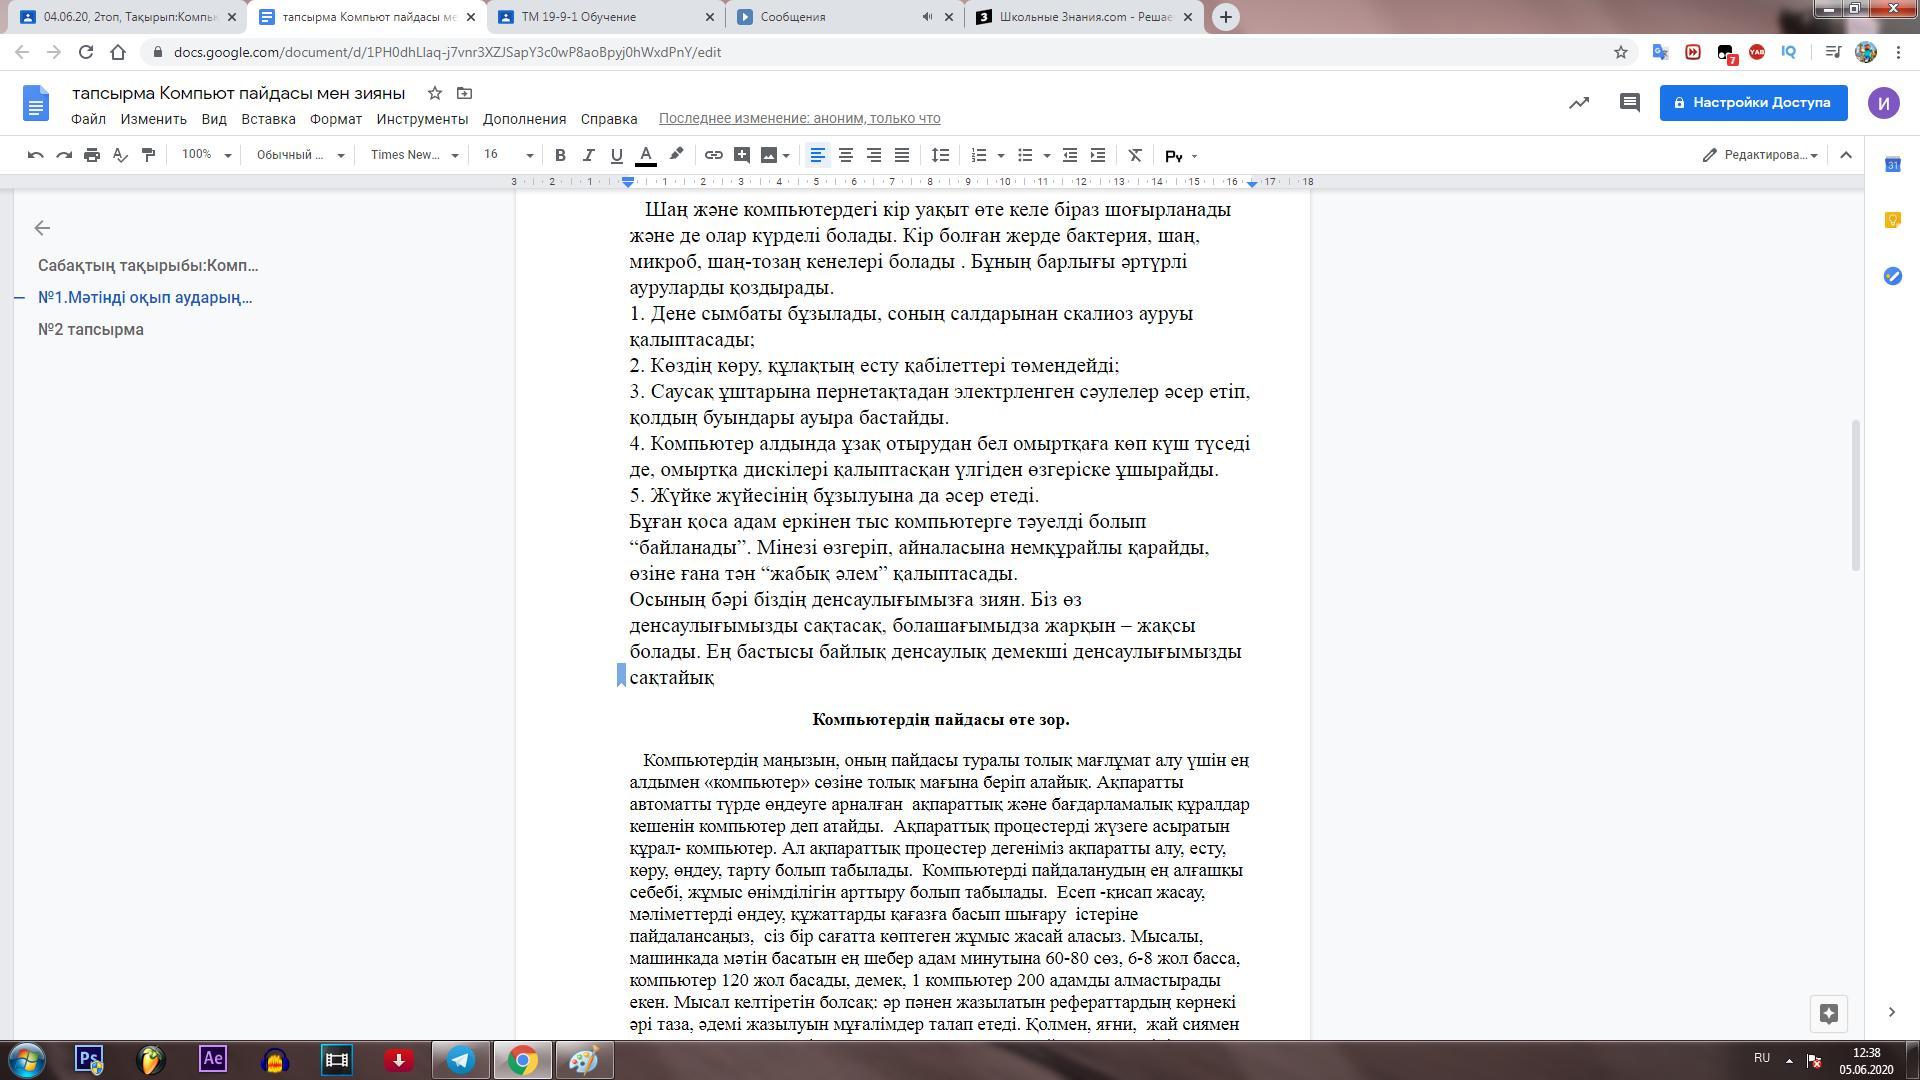Open the zoom 100% dropdown

coord(206,155)
